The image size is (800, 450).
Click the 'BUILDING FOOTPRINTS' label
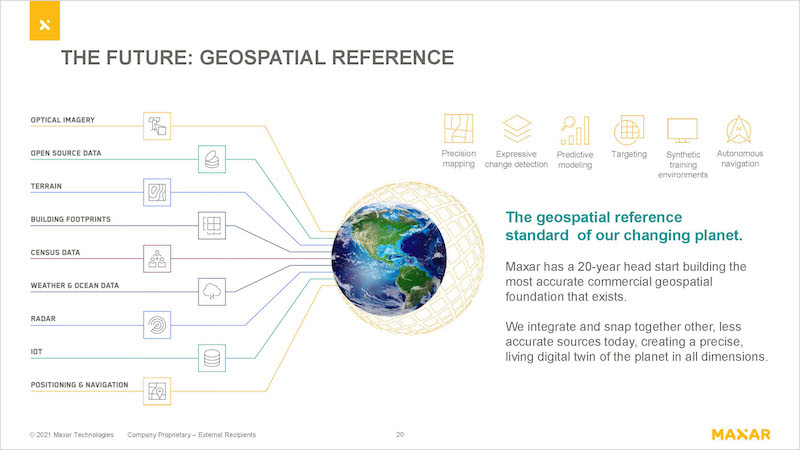[70, 219]
